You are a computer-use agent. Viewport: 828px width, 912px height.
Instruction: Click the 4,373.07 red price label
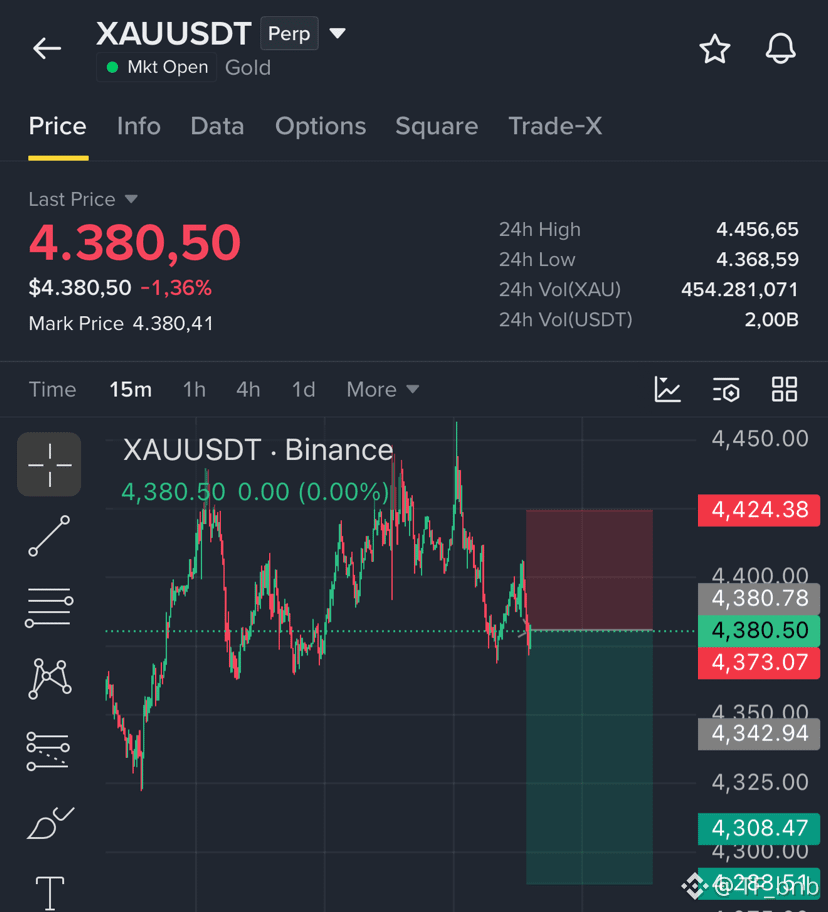coord(759,662)
